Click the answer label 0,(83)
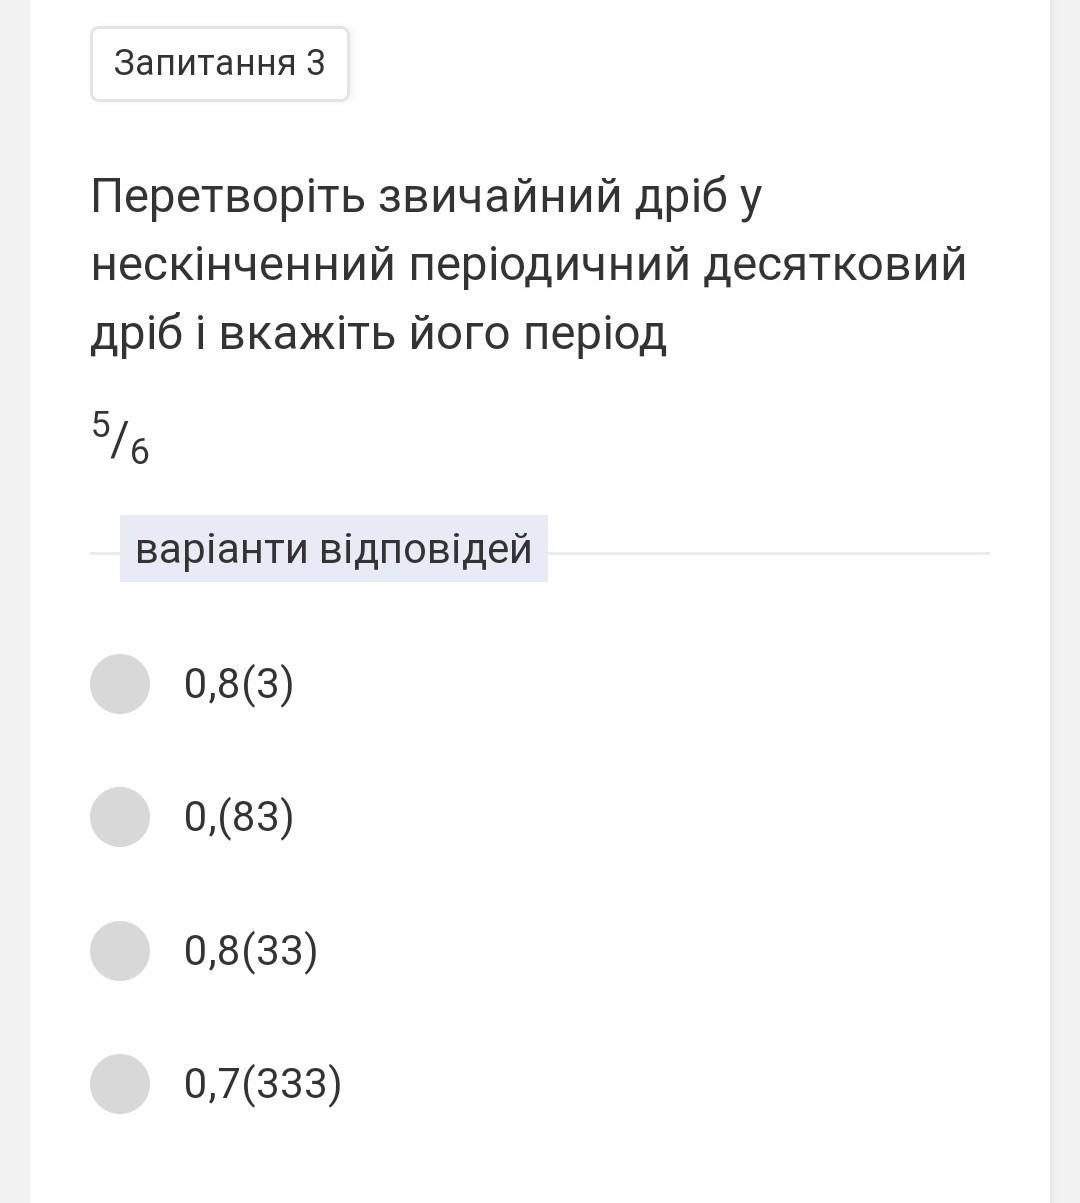The width and height of the screenshot is (1080, 1203). (239, 817)
